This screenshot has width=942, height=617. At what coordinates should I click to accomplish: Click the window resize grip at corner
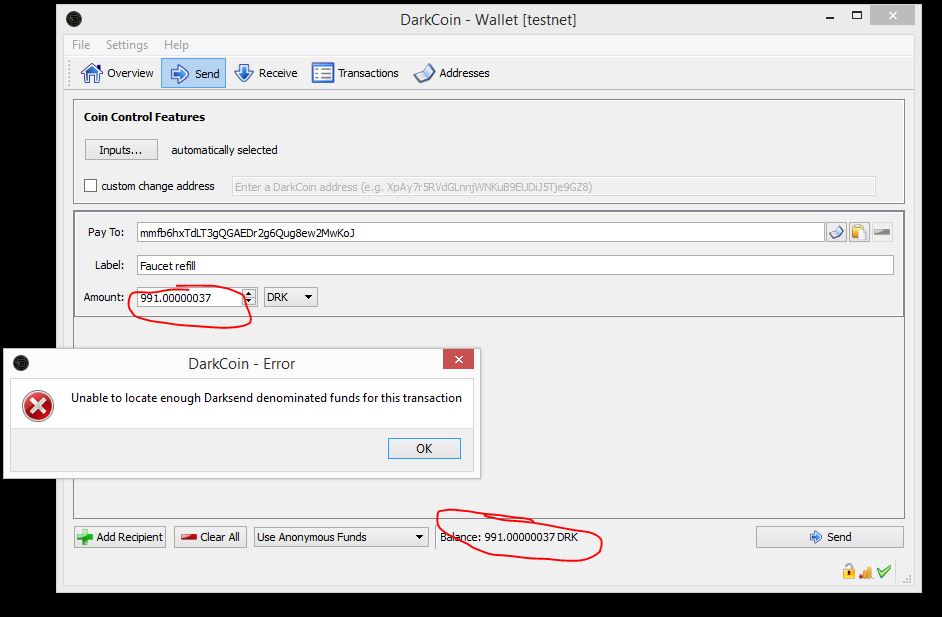[907, 579]
